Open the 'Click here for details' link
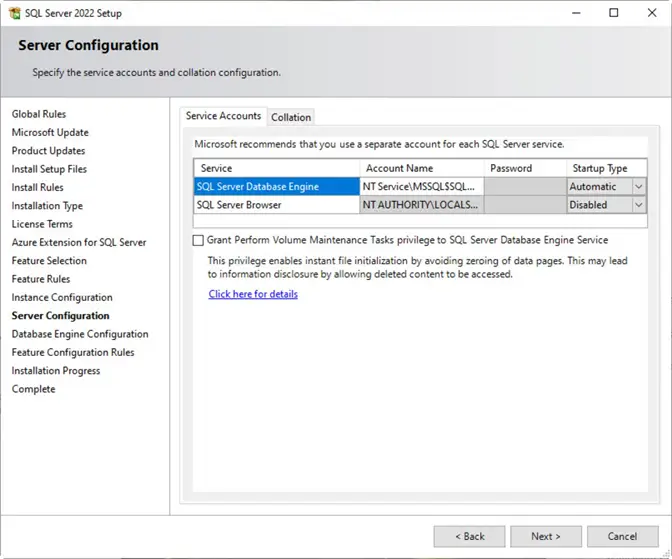The height and width of the screenshot is (559, 672). pos(253,294)
